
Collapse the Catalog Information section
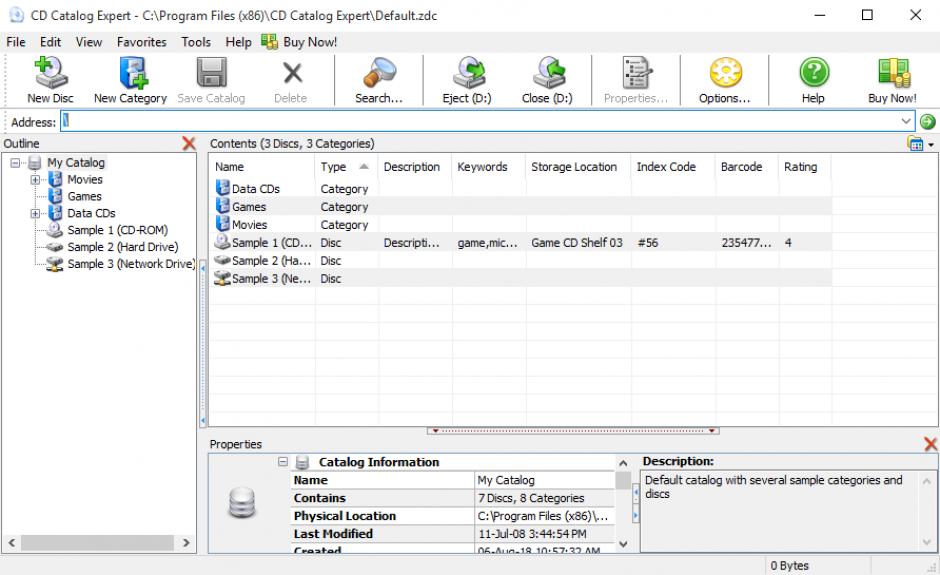[x=283, y=462]
